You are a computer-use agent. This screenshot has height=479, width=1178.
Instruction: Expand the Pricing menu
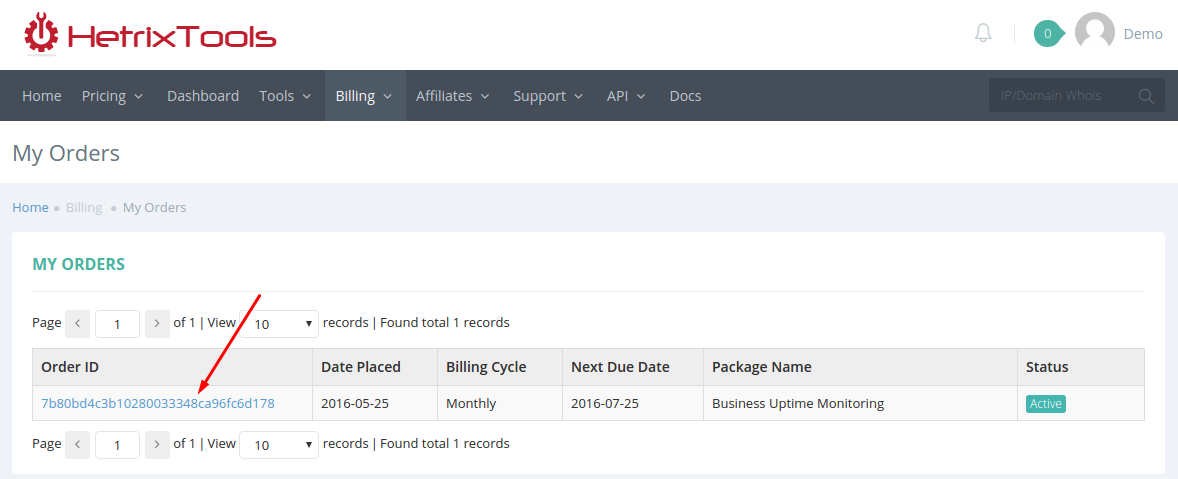click(x=112, y=96)
